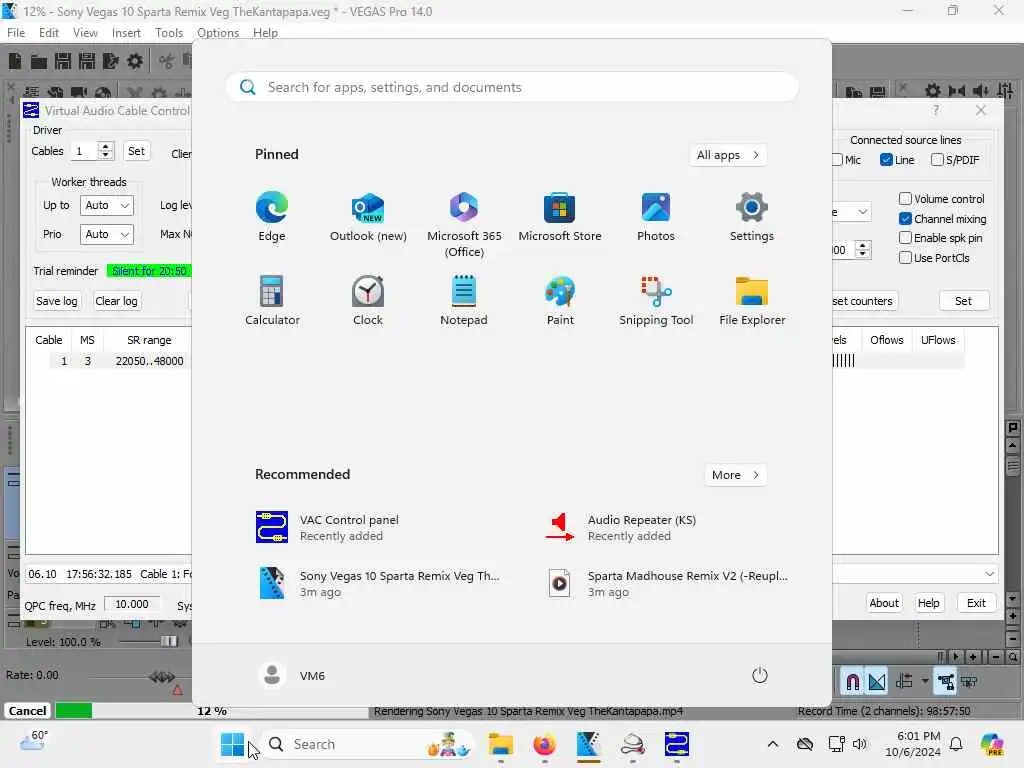Click the Auto Ripple icon in VEGAS
This screenshot has height=768, width=1024.
point(904,682)
